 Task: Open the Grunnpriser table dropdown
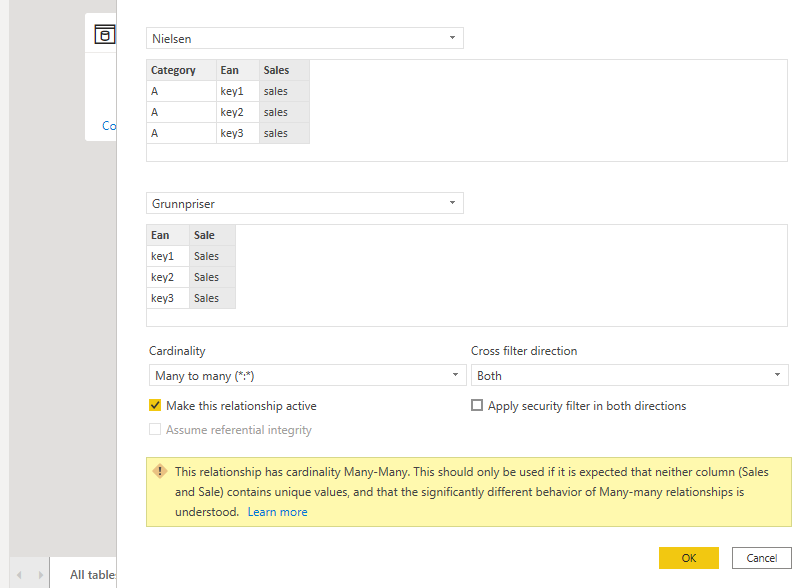click(x=304, y=203)
